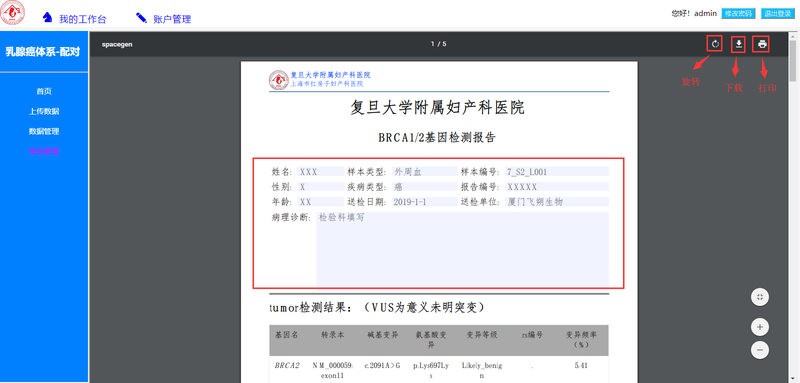Open 数据管理 in the sidebar

tap(44, 131)
